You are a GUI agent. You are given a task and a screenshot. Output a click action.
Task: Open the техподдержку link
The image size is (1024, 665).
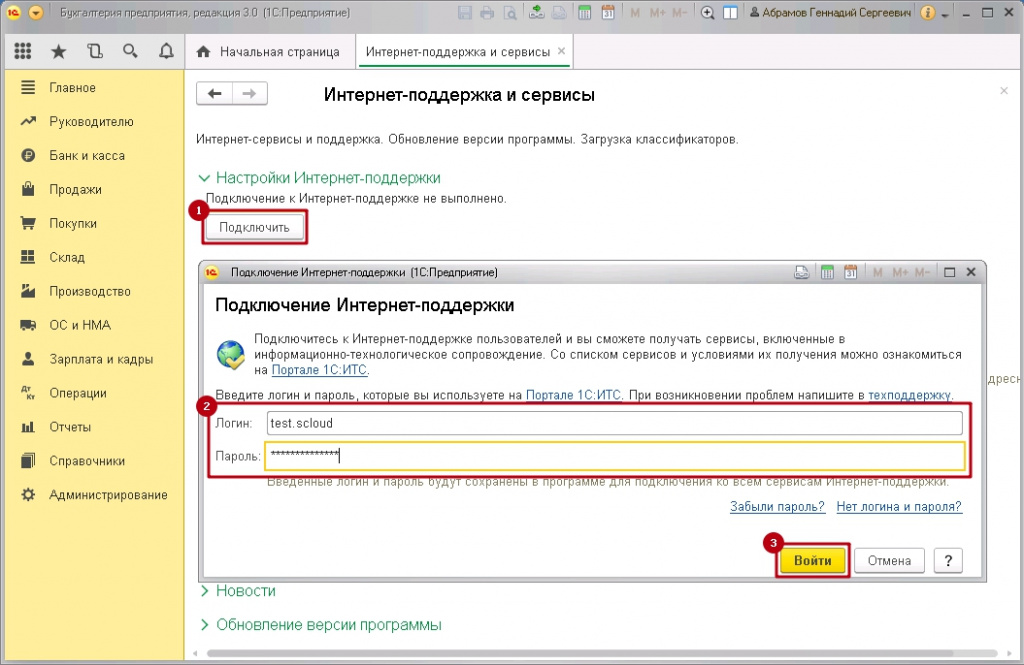909,395
